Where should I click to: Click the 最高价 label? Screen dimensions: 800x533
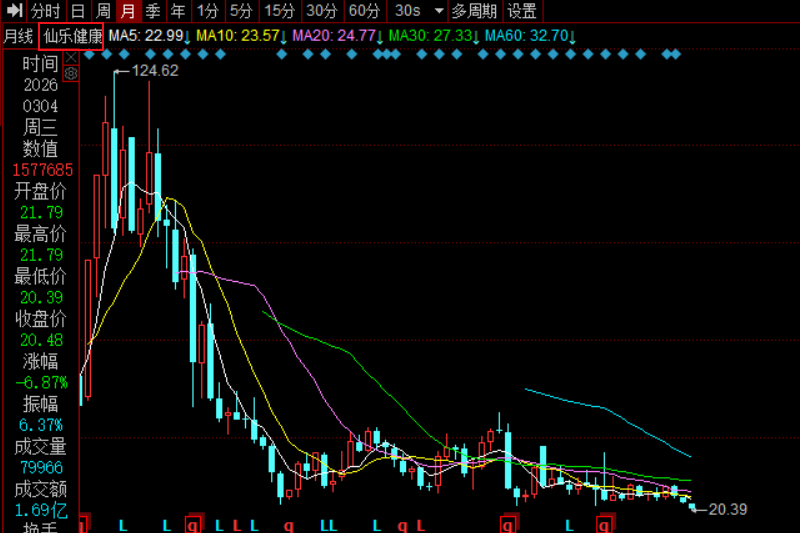coord(40,234)
